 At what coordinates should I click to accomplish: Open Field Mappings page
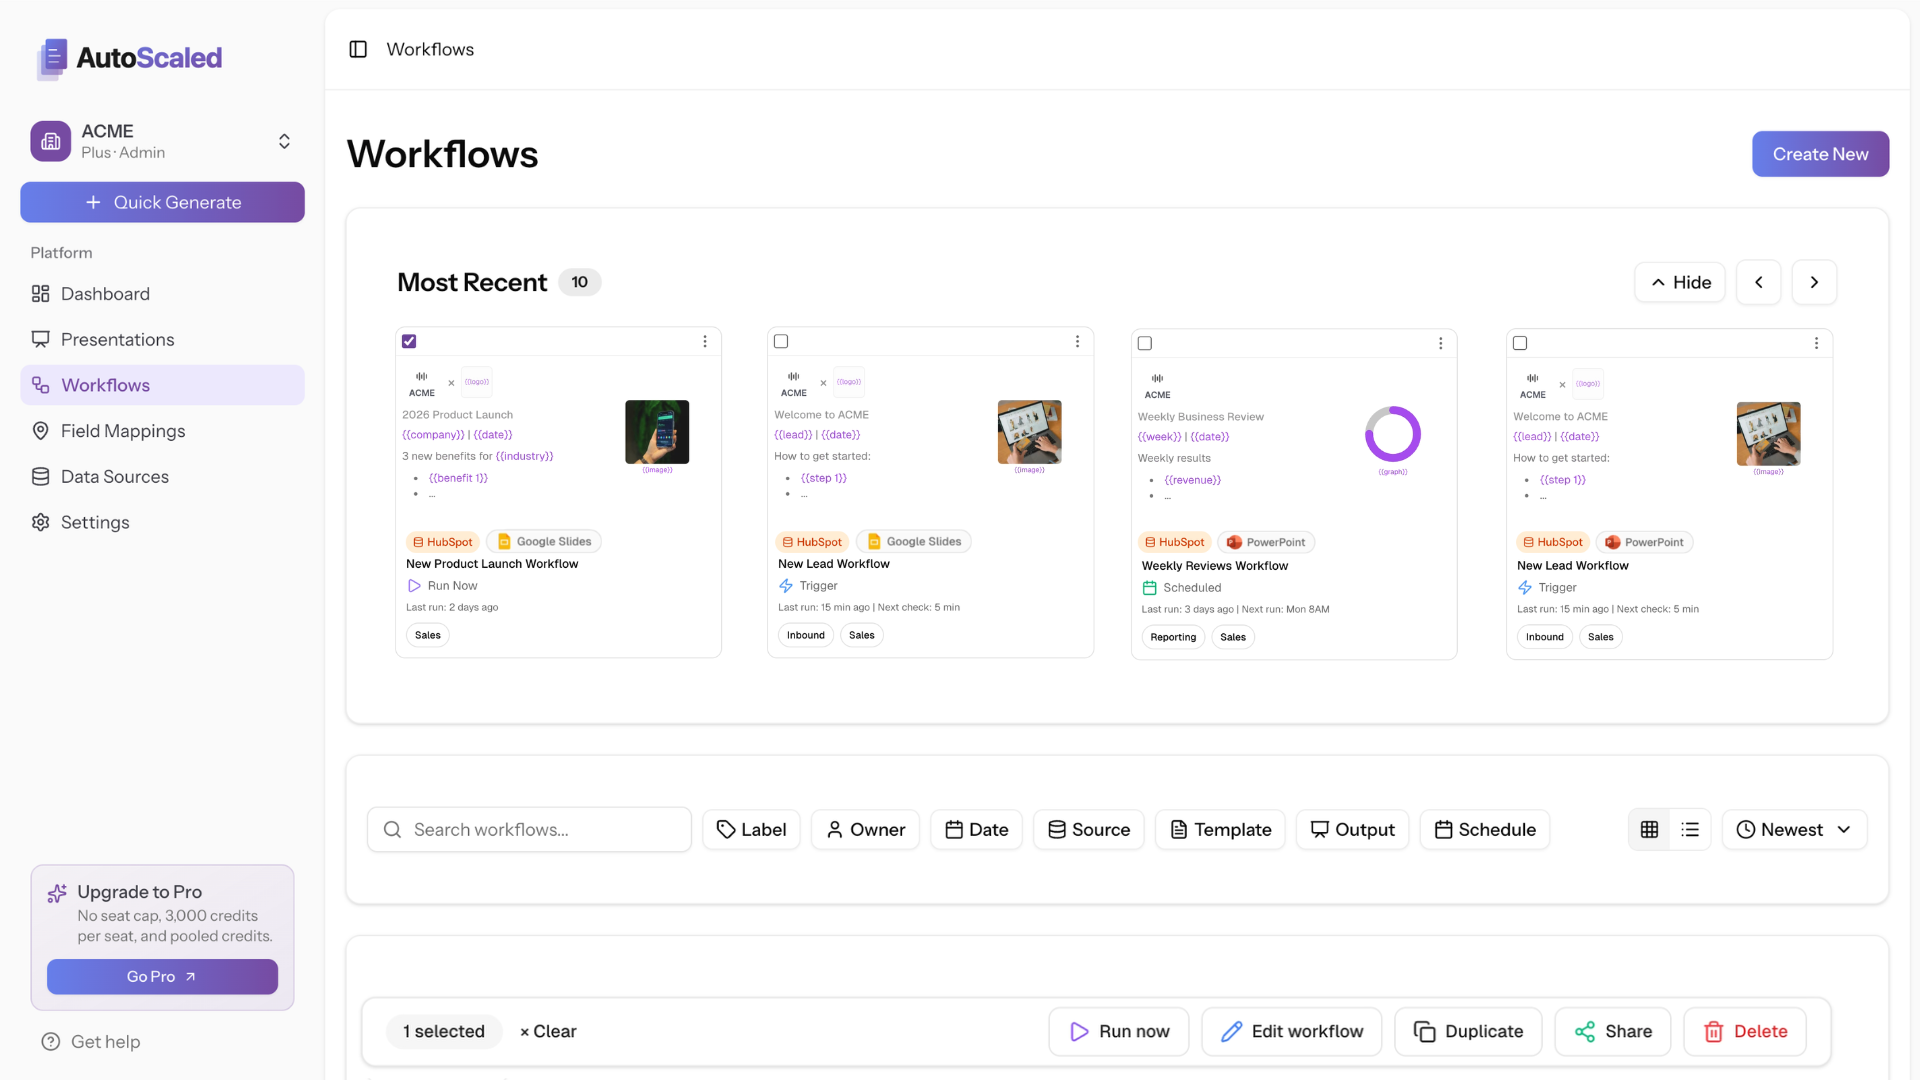click(x=162, y=431)
